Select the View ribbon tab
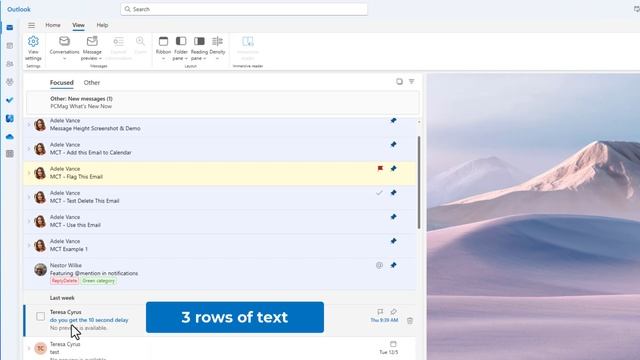 pos(78,25)
